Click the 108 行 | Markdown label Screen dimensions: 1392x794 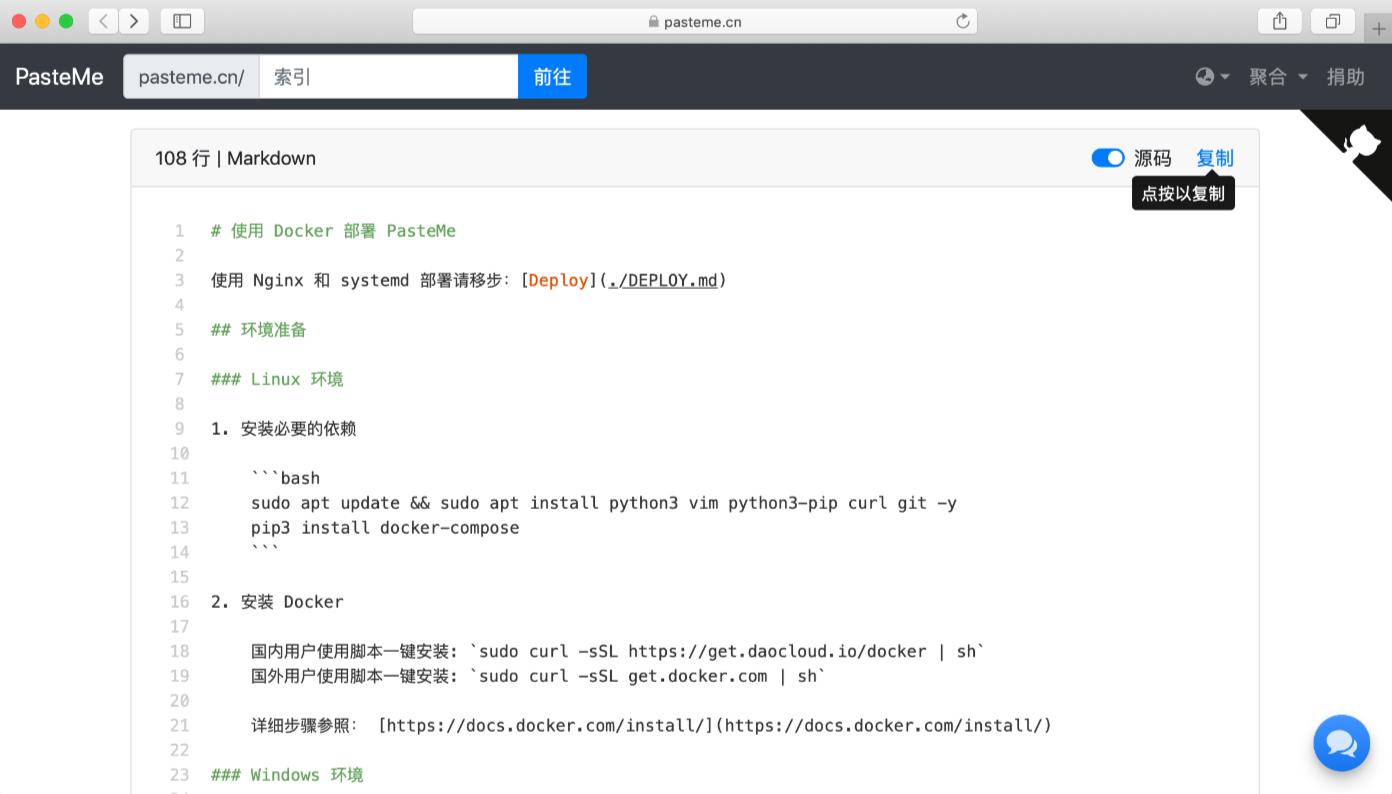pos(236,158)
